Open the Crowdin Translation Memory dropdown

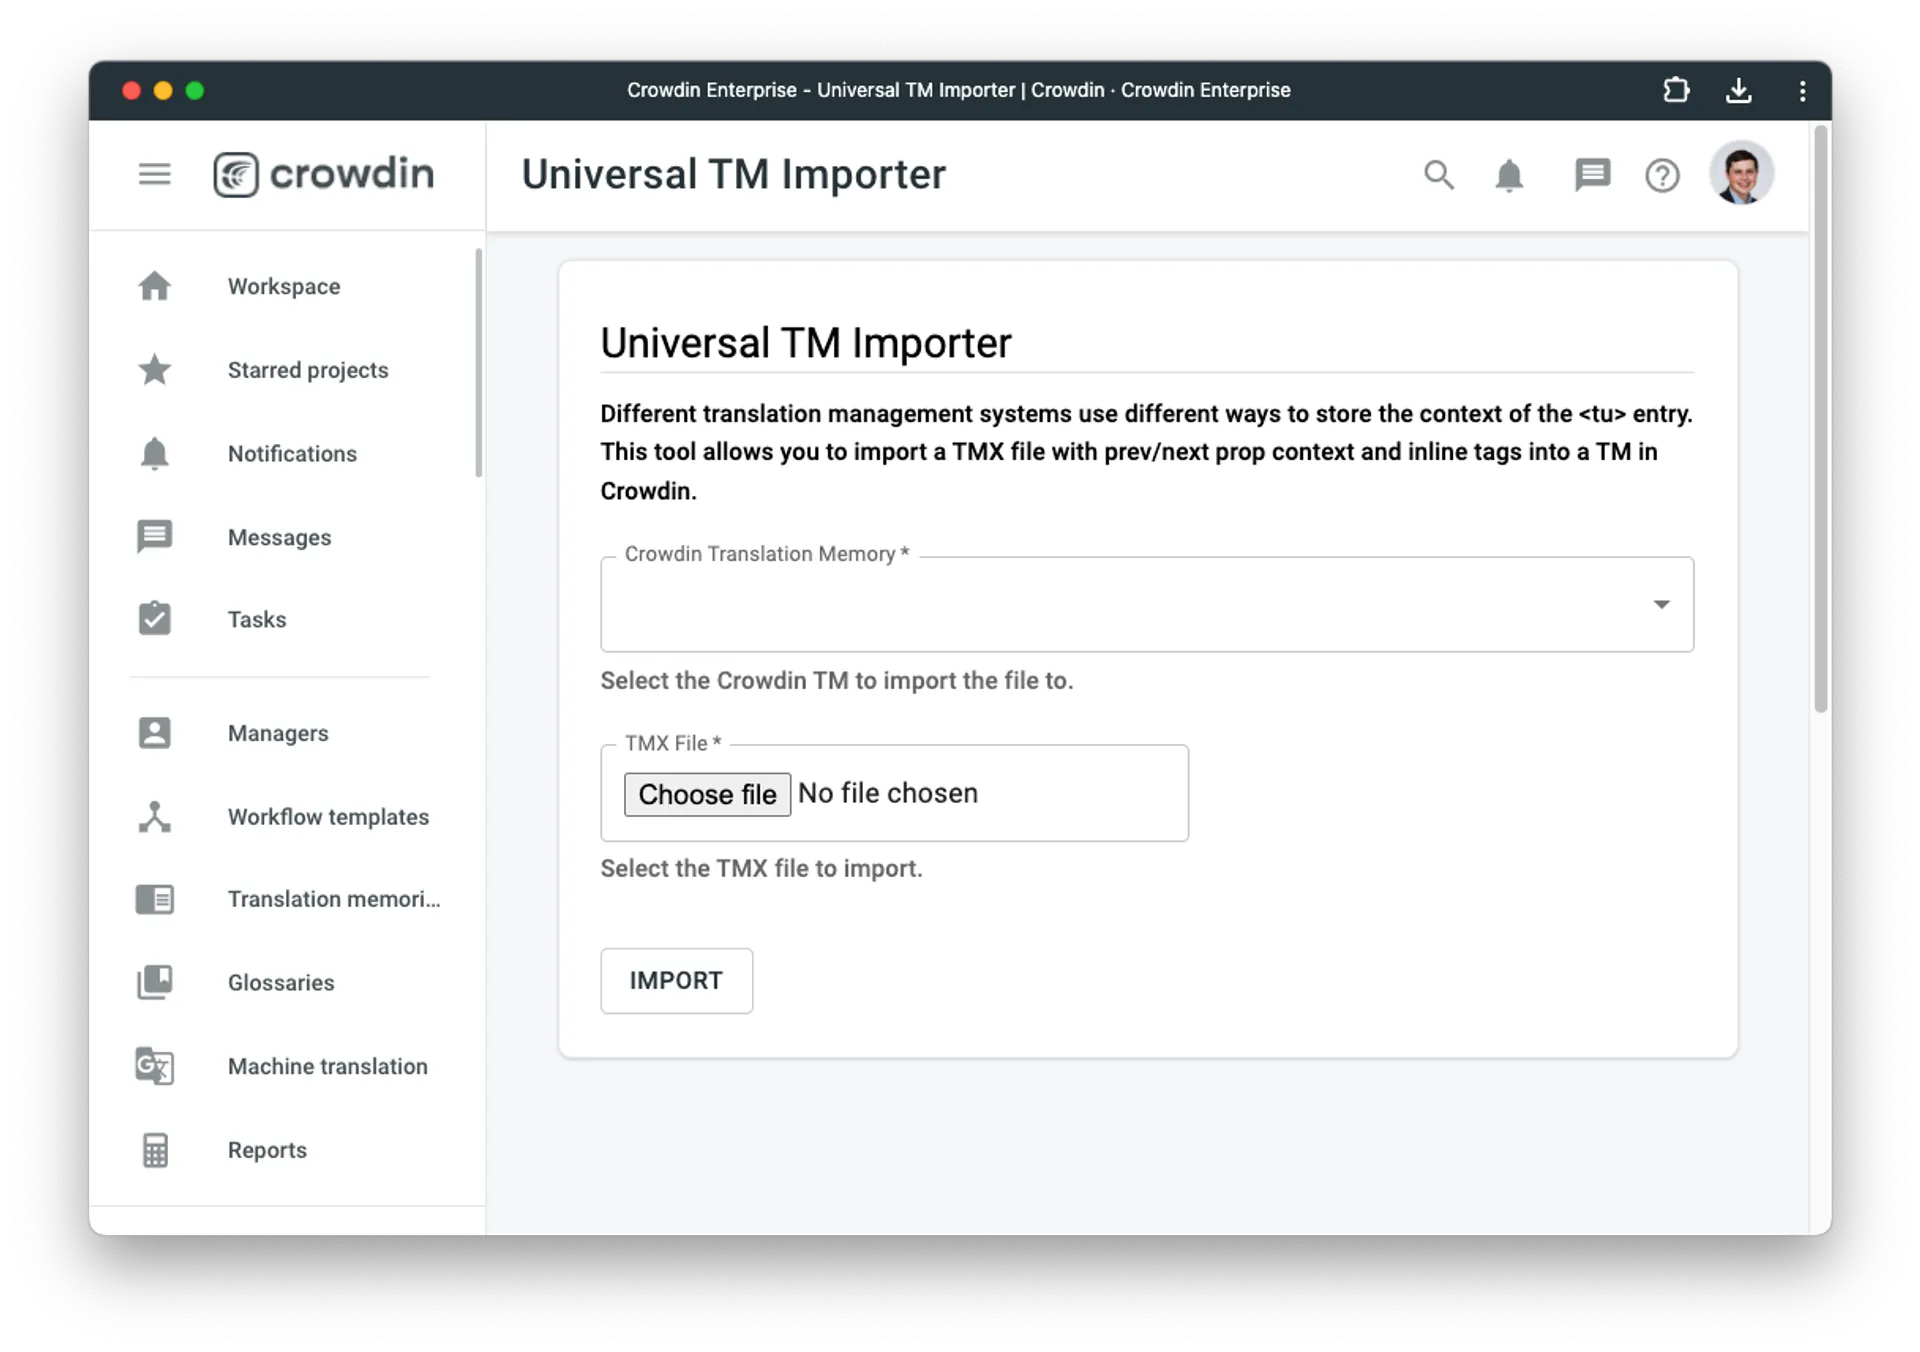[1146, 604]
